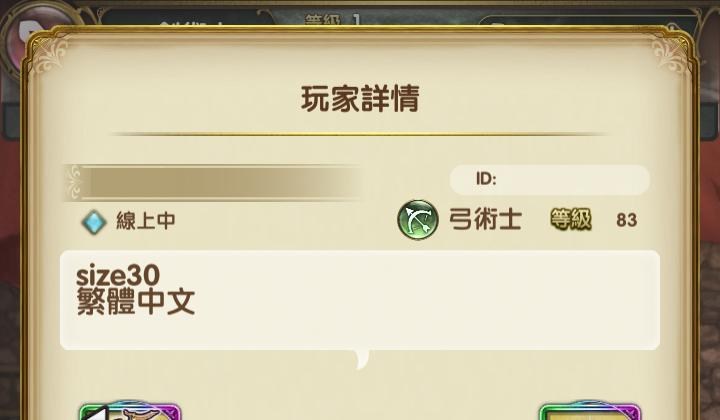The width and height of the screenshot is (720, 420).
Task: Click the 線上中 online status text
Action: click(146, 221)
